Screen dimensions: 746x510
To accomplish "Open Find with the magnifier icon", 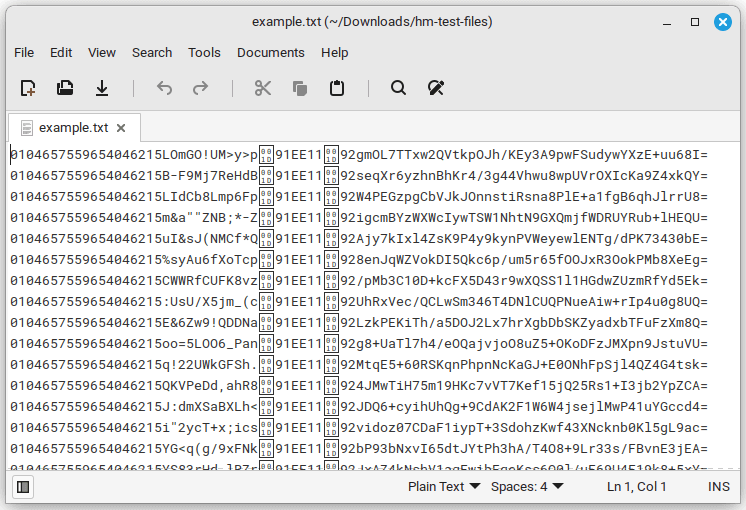I will [398, 88].
